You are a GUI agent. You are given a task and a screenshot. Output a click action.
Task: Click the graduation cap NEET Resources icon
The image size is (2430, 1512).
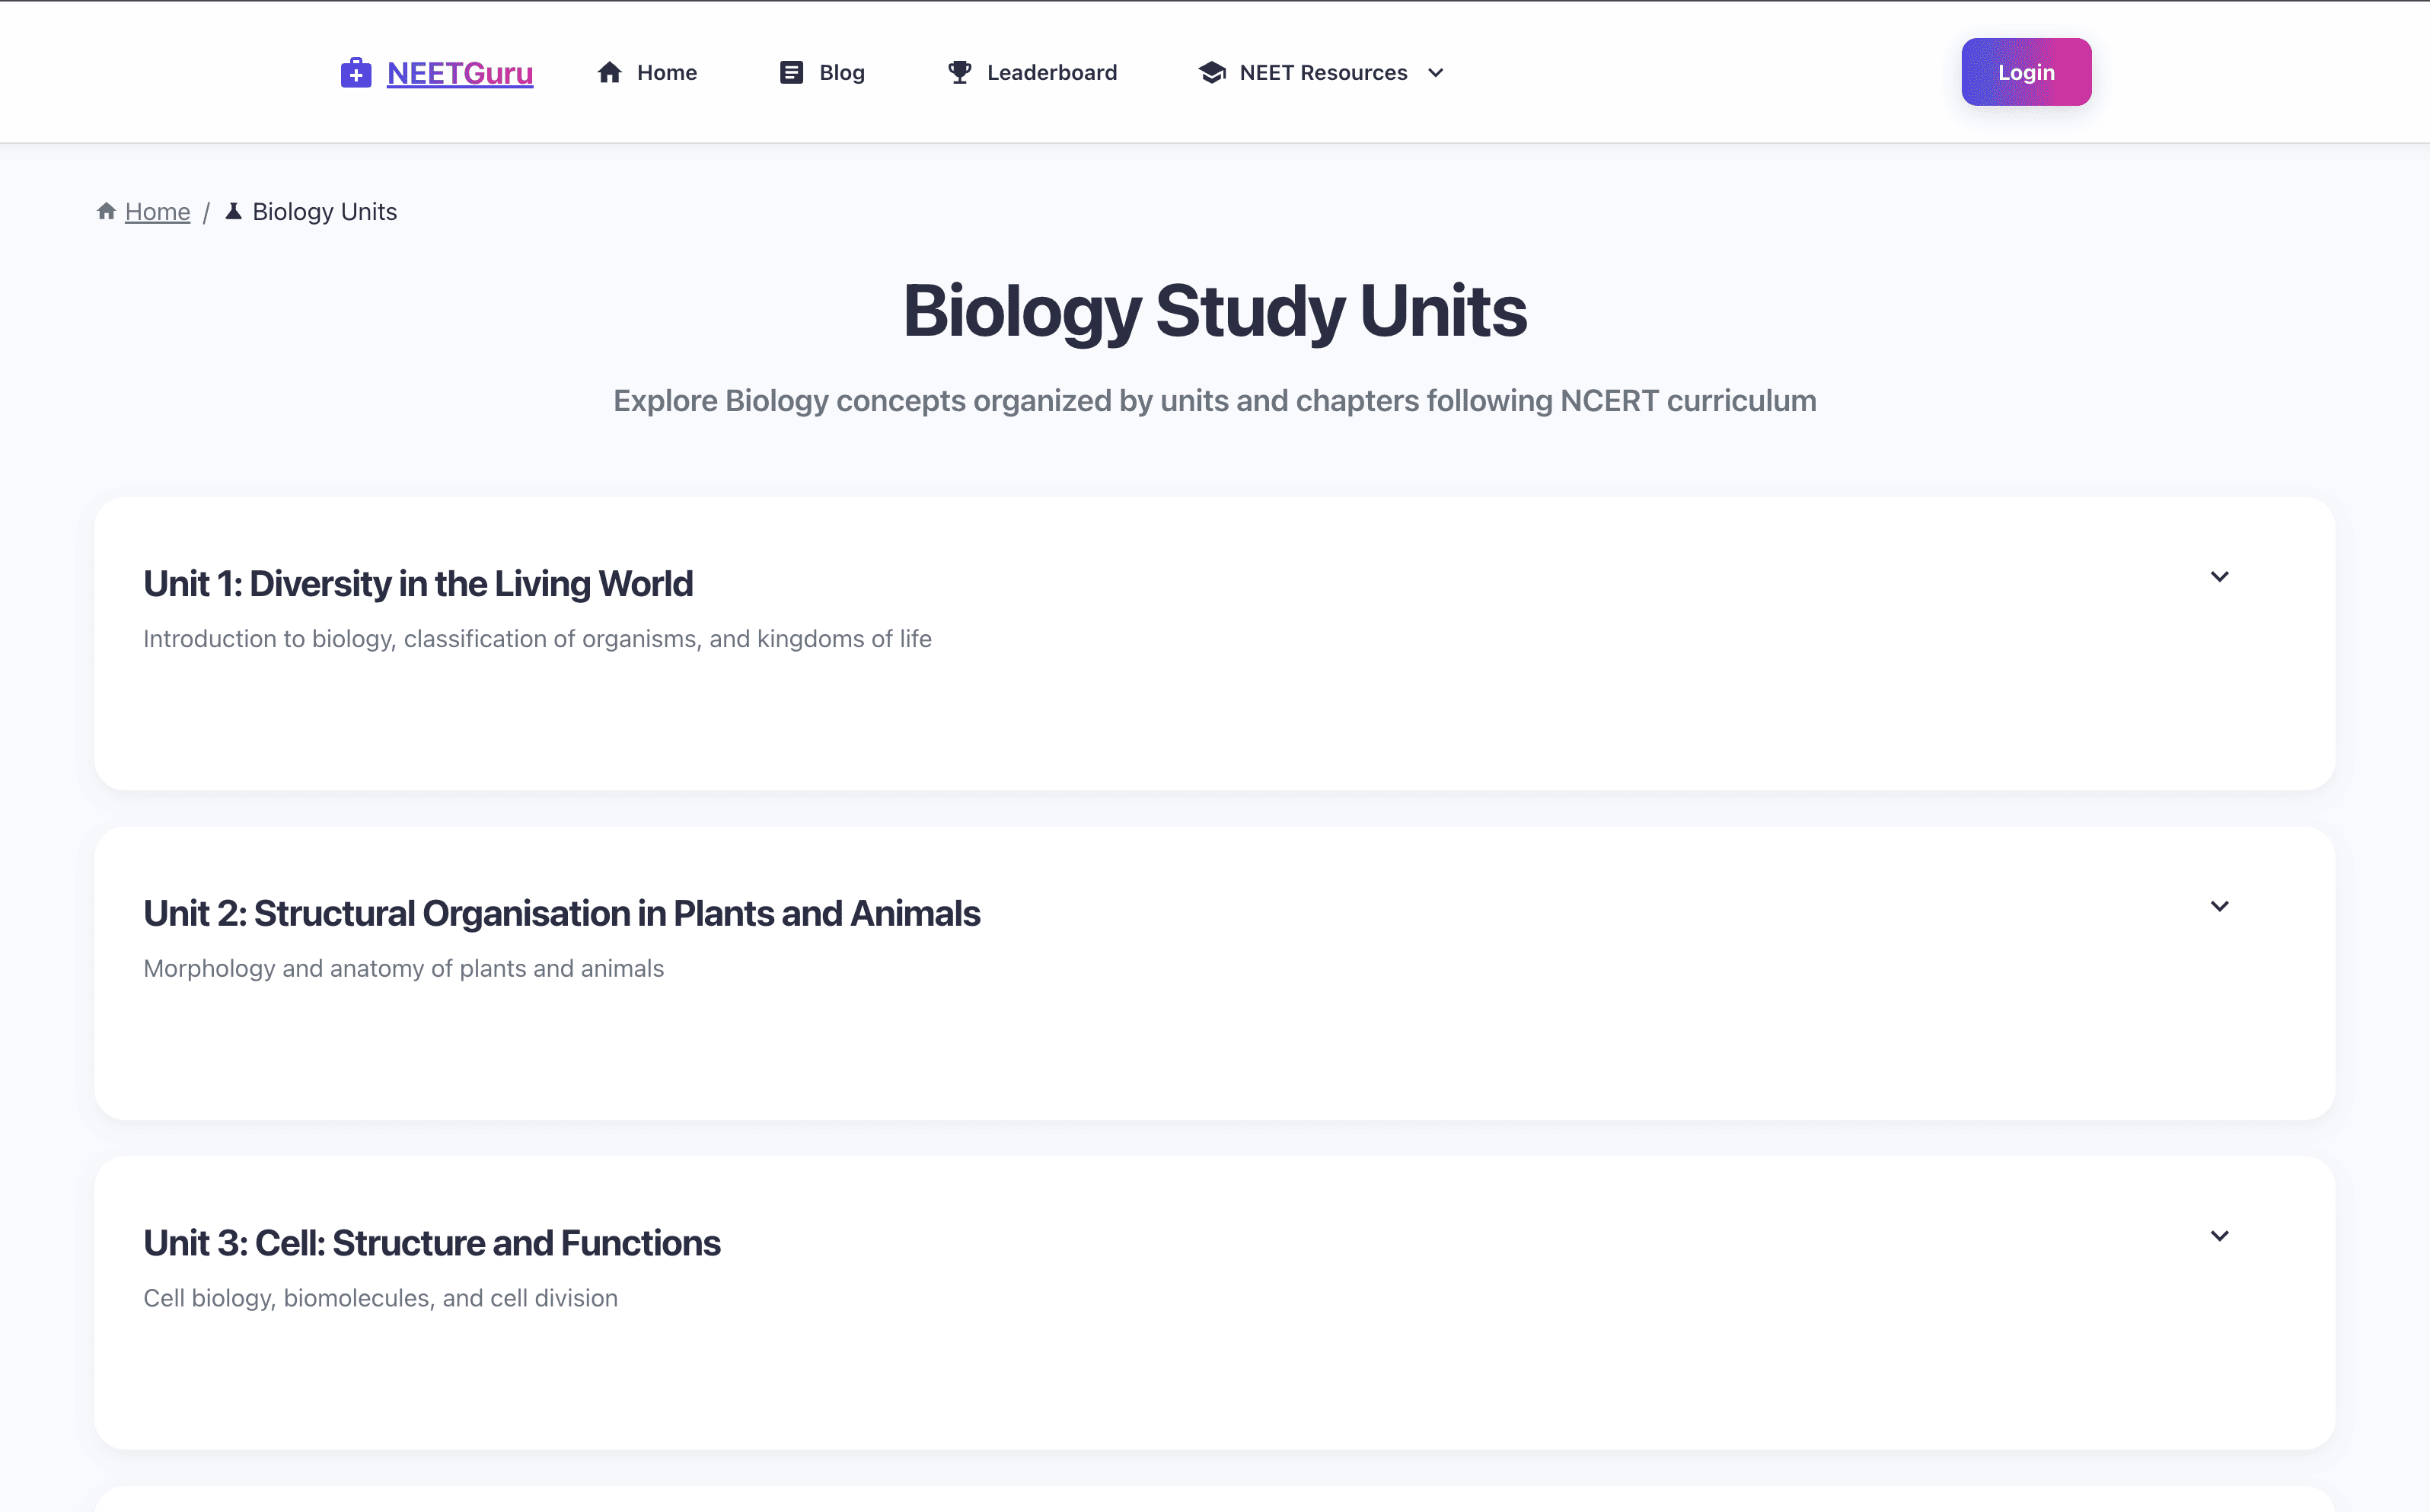(1212, 73)
